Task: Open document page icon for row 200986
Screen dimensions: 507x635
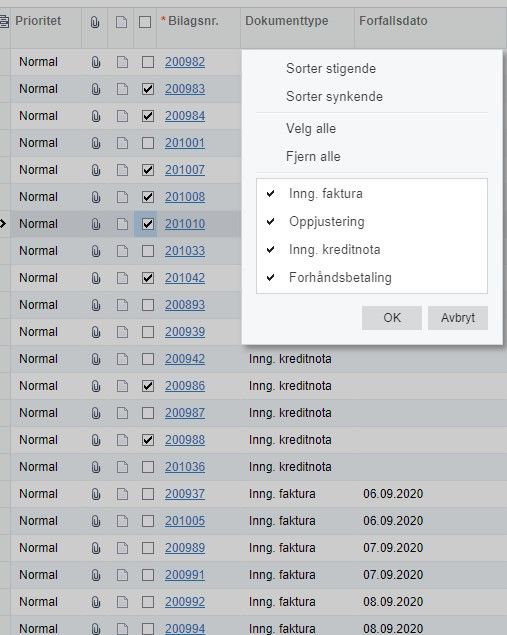Action: [x=122, y=386]
